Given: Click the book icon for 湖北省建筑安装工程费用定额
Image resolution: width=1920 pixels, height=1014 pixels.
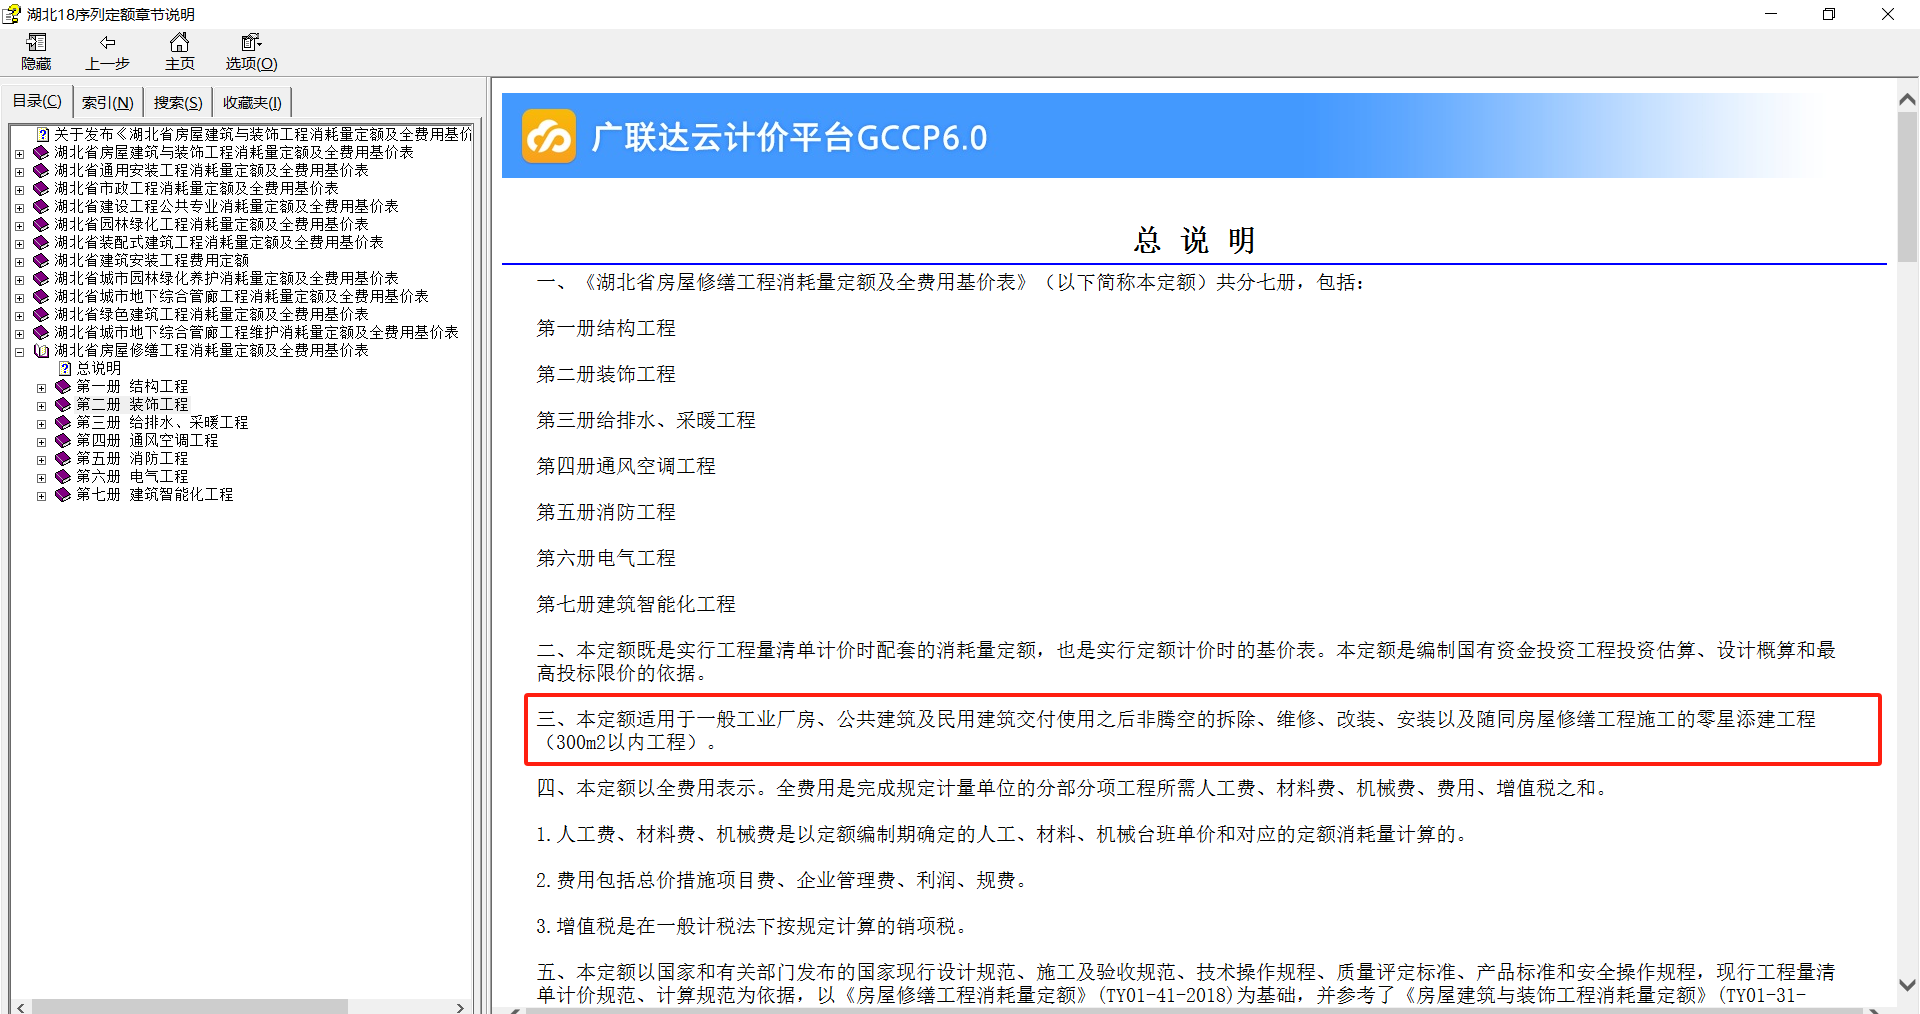Looking at the screenshot, I should tap(41, 260).
